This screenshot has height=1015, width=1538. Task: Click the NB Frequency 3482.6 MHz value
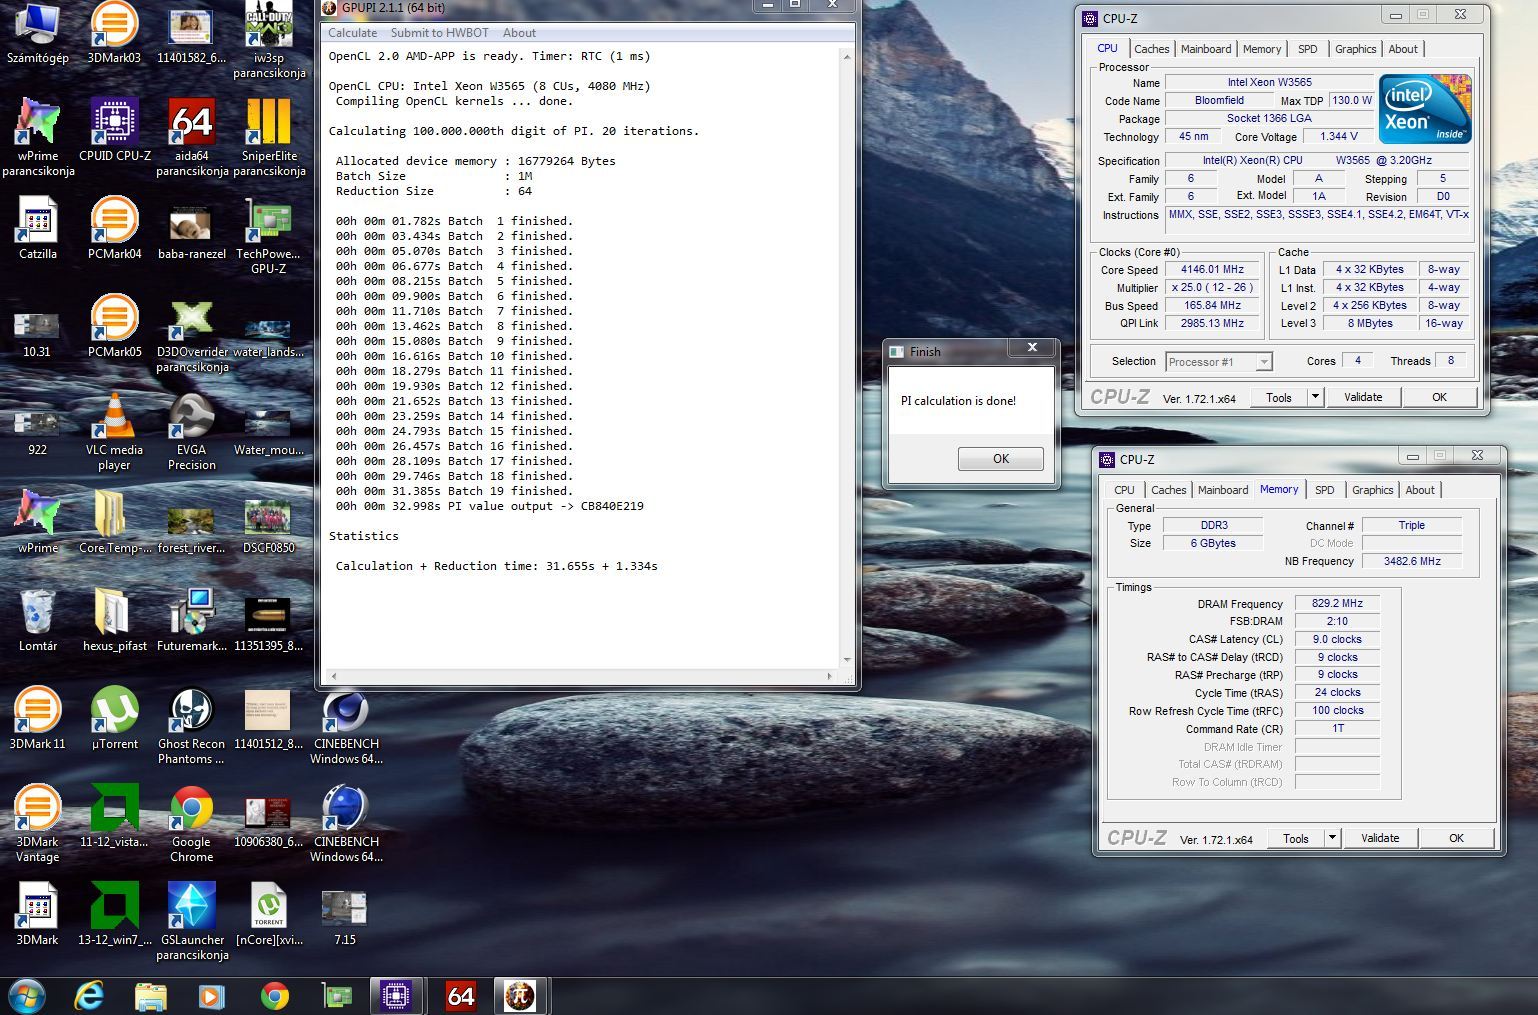coord(1412,561)
